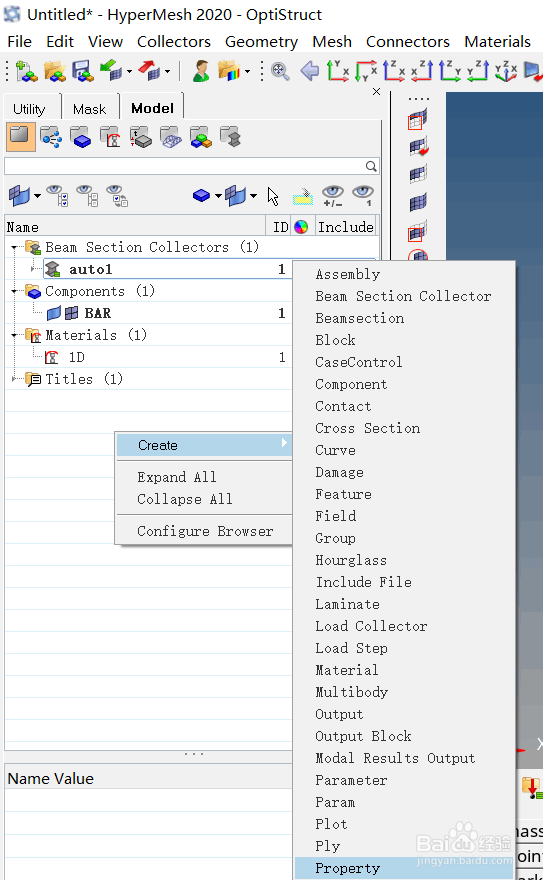
Task: Select the red-green XY axis view icon
Action: click(x=338, y=71)
